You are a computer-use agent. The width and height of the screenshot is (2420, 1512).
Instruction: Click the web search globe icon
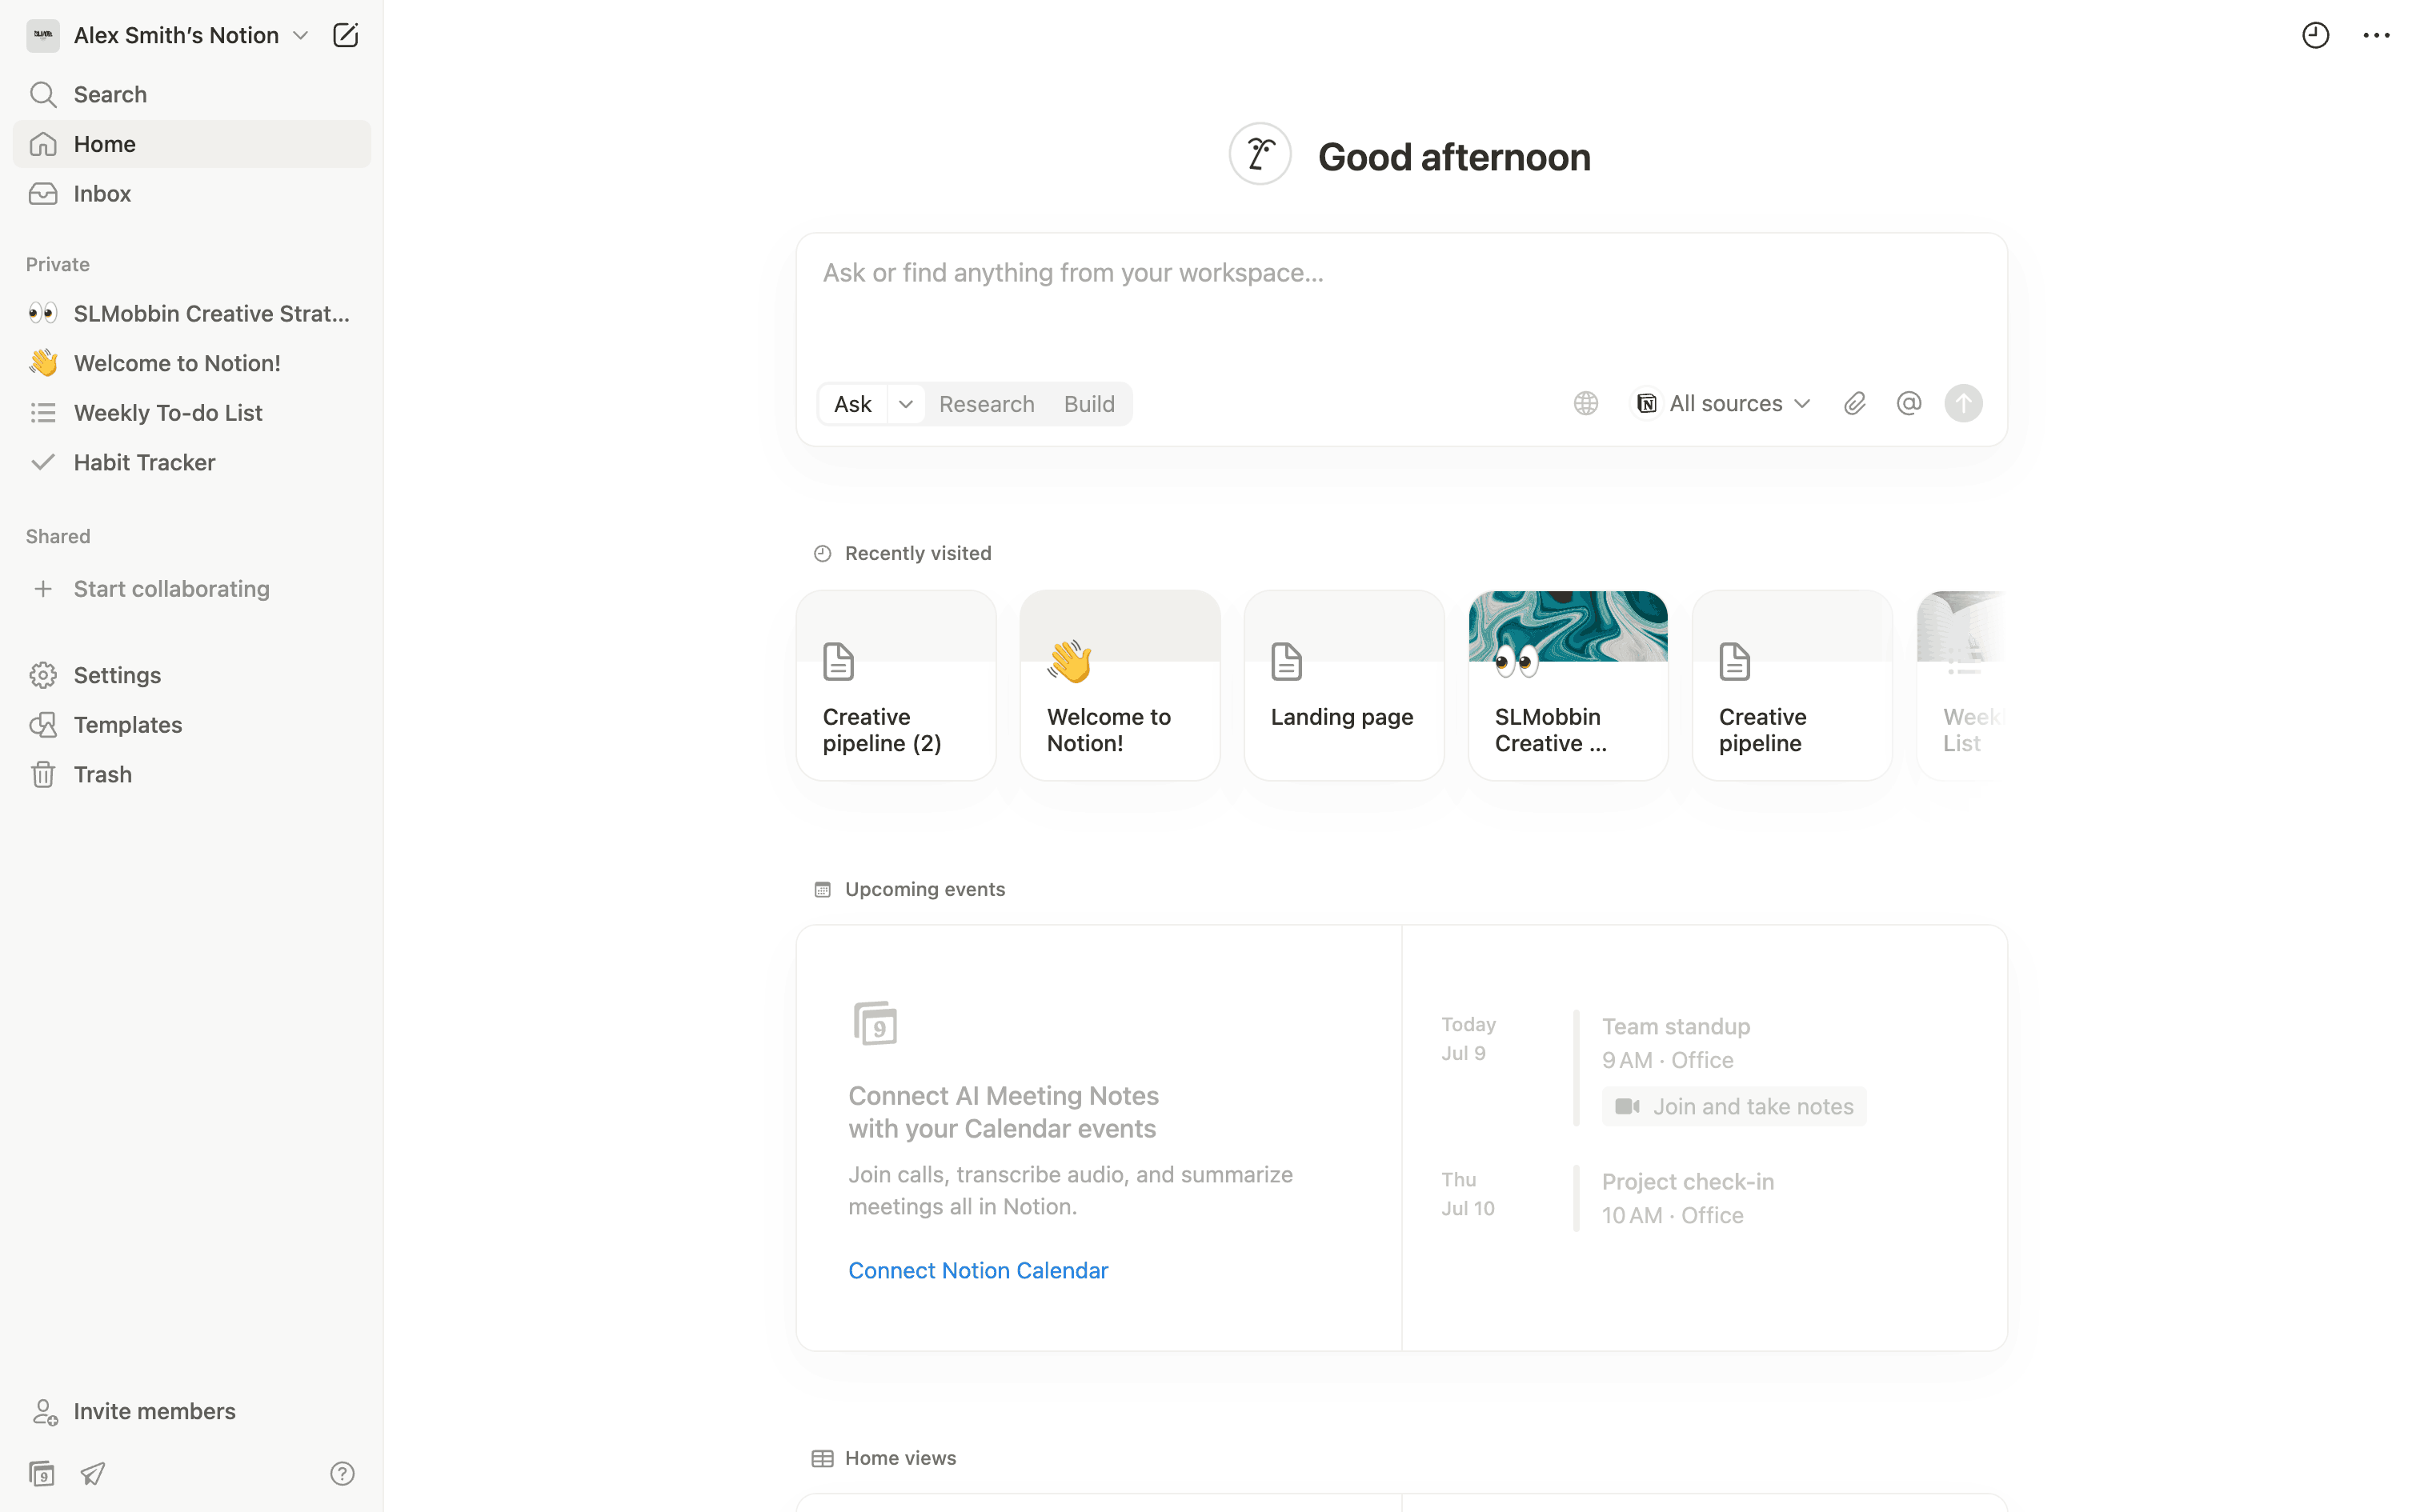1585,404
